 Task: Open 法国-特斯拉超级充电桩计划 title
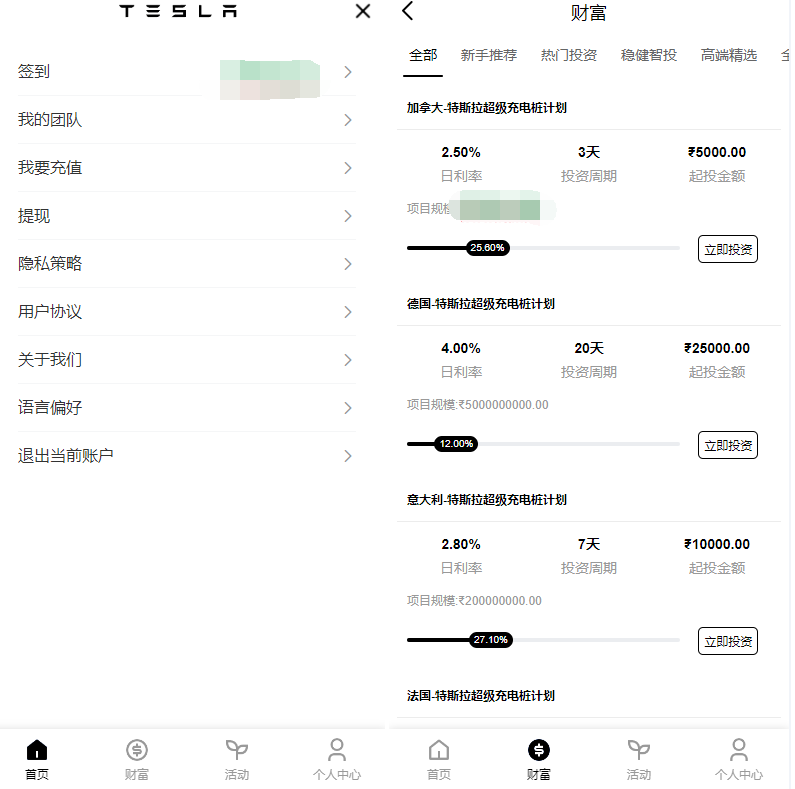point(481,696)
